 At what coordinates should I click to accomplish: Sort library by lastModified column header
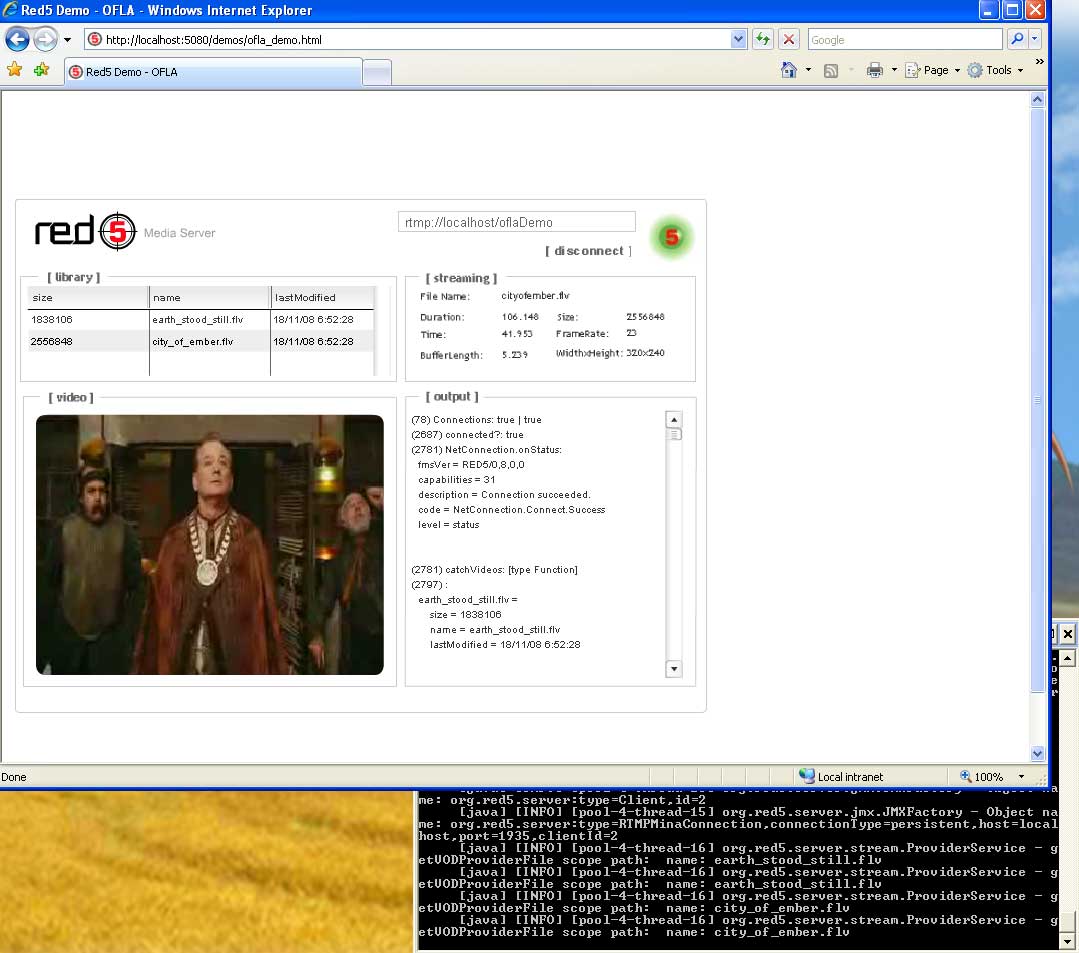tap(322, 297)
